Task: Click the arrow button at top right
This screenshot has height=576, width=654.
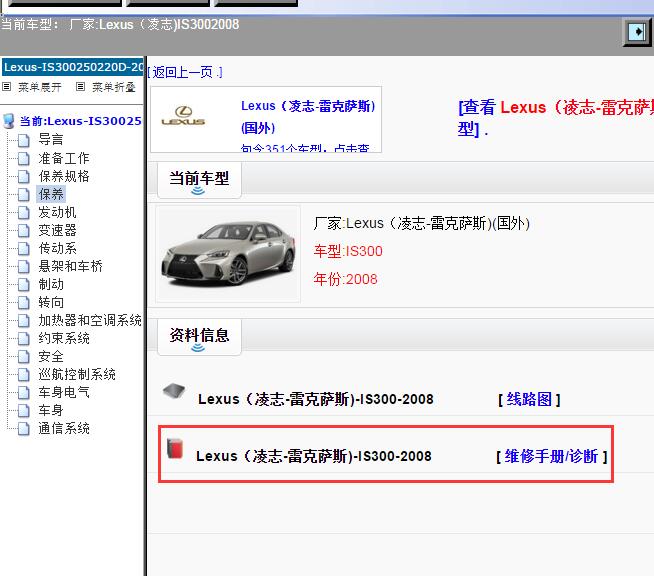Action: click(637, 32)
